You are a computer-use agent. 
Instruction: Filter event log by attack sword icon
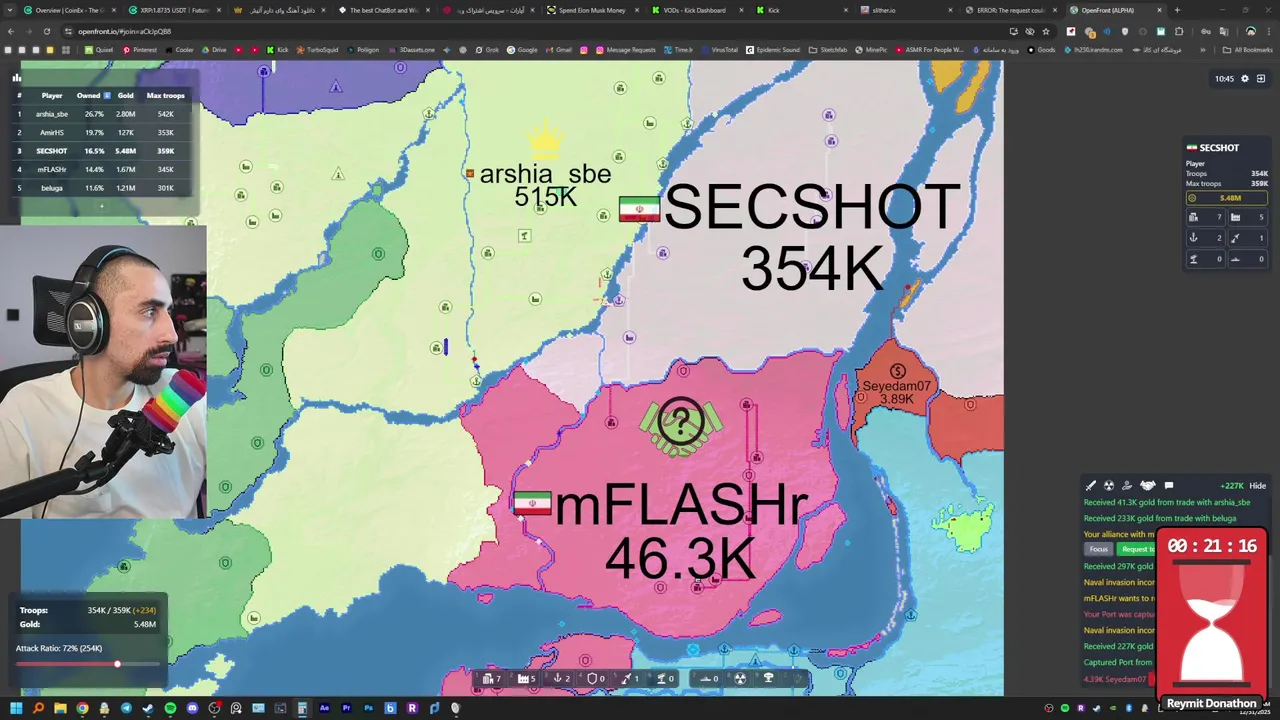click(1091, 486)
